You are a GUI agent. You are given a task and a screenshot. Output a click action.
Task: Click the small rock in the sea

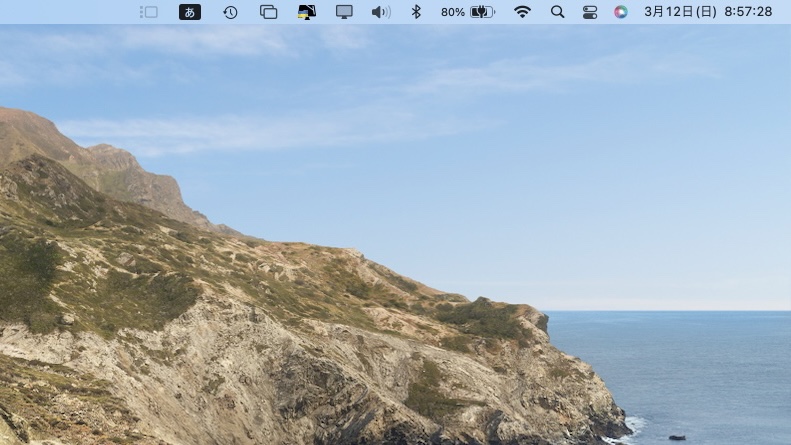pyautogui.click(x=678, y=437)
